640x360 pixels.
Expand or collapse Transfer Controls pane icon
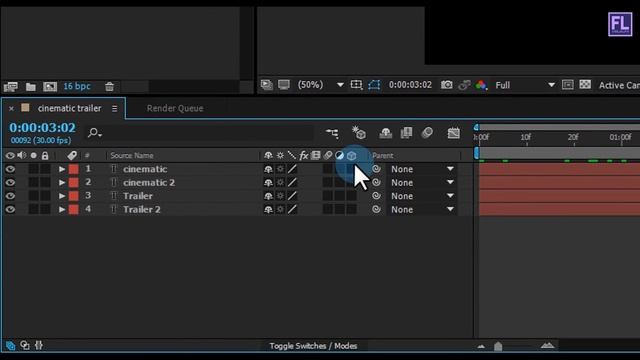pyautogui.click(x=25, y=346)
